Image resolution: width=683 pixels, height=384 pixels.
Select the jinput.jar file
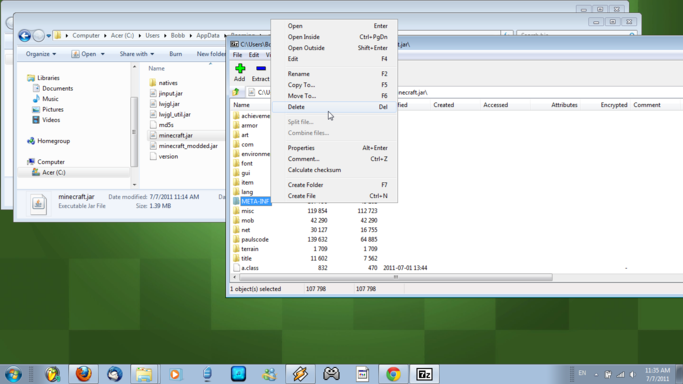[166, 93]
